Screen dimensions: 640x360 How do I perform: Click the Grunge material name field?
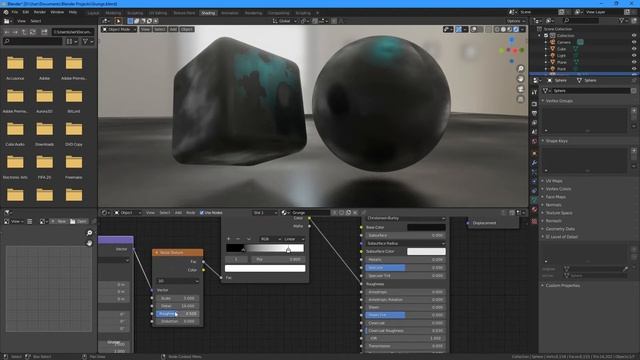tap(310, 213)
